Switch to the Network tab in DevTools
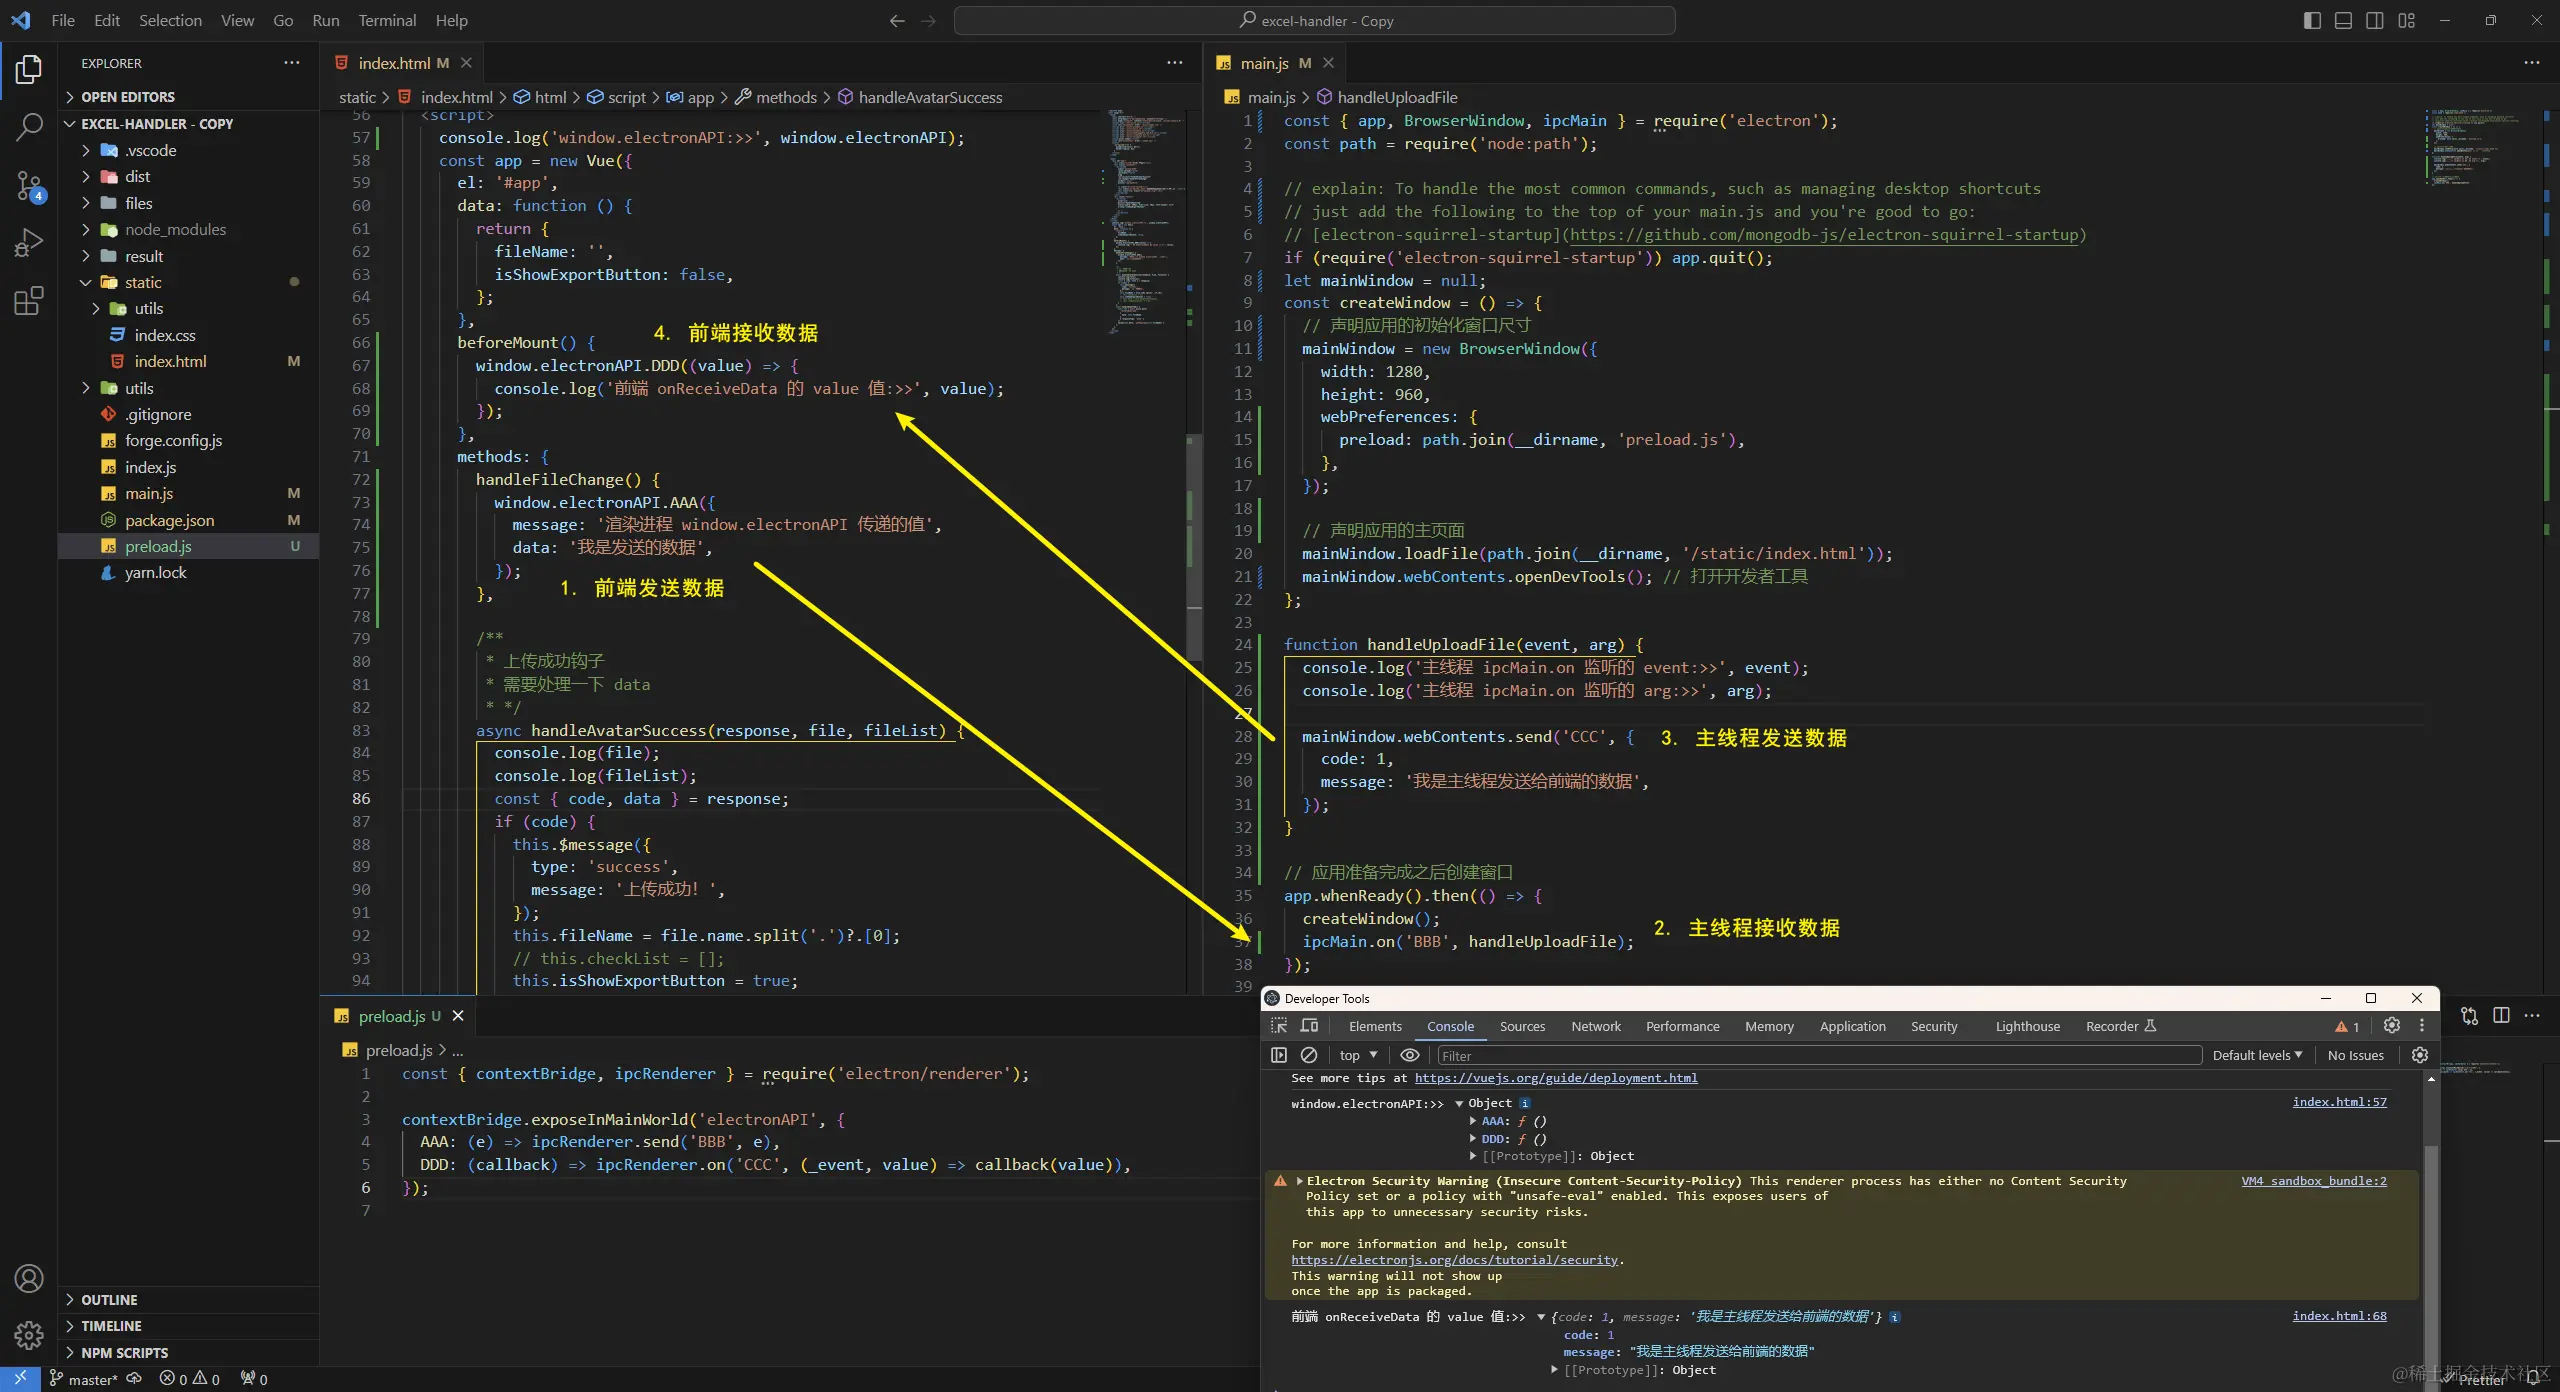The image size is (2560, 1392). coord(1596,1026)
